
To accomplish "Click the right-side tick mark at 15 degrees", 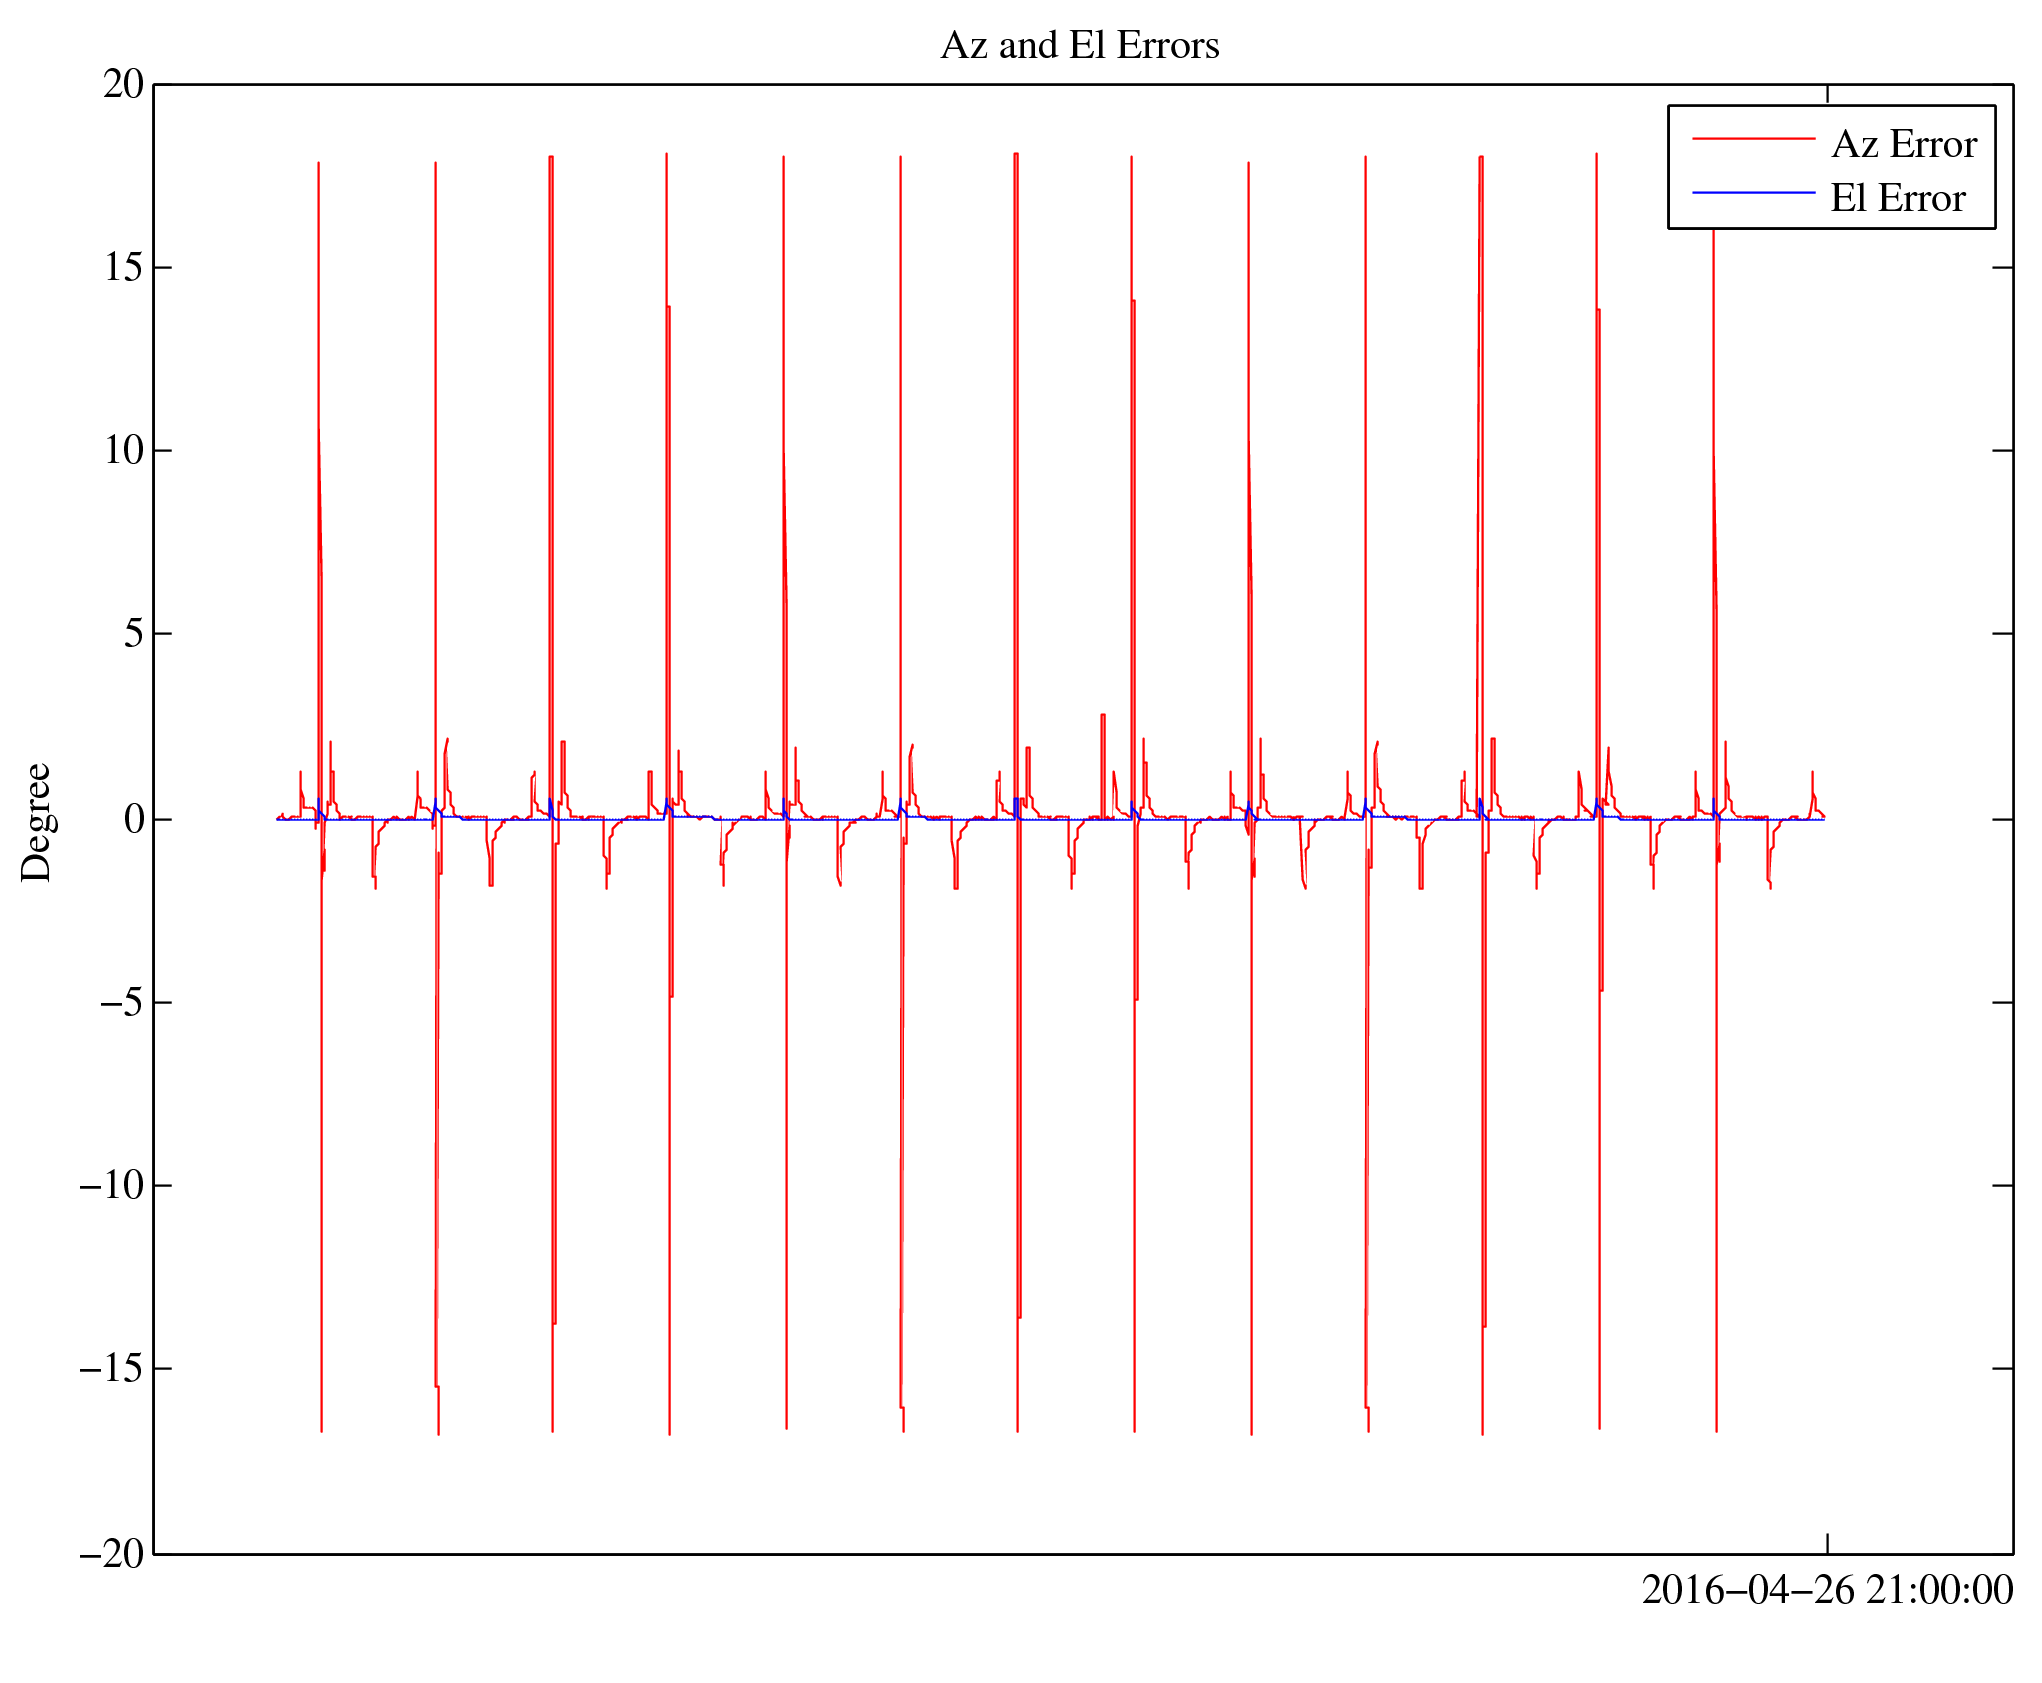I will click(x=2002, y=268).
